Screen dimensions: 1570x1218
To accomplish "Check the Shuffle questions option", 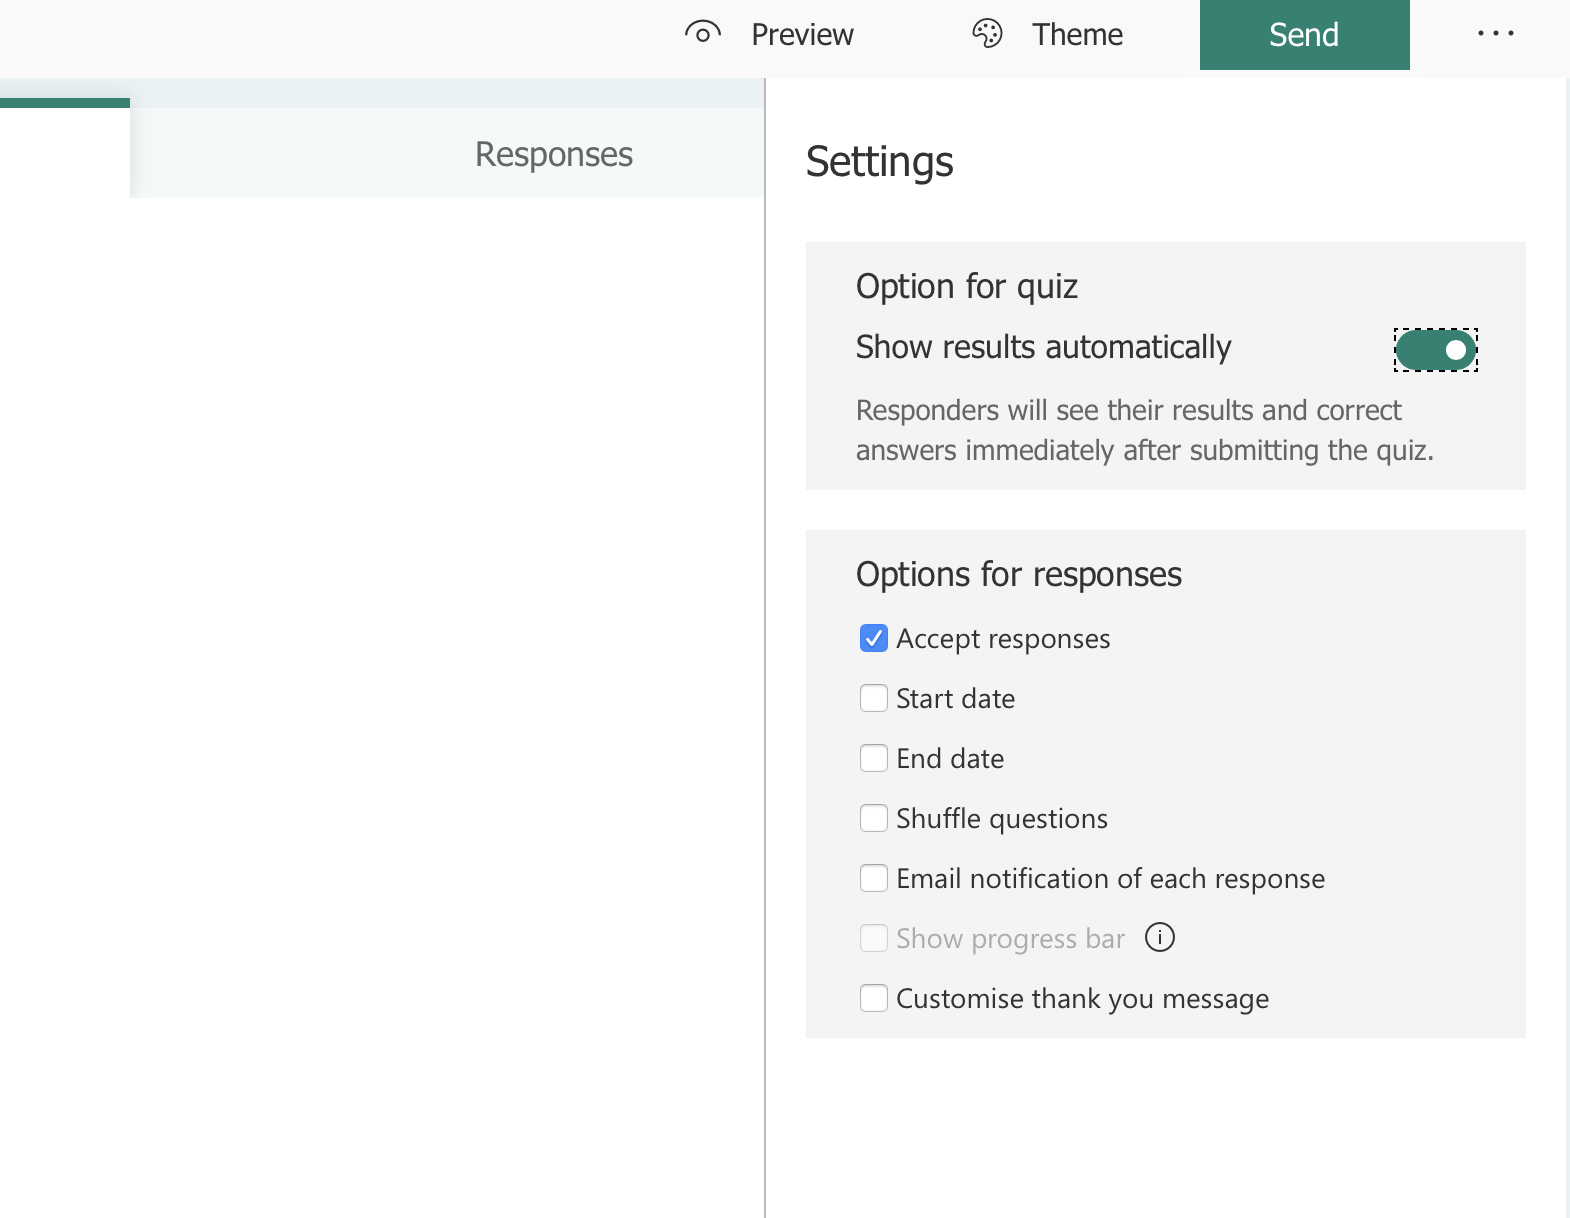I will (873, 818).
